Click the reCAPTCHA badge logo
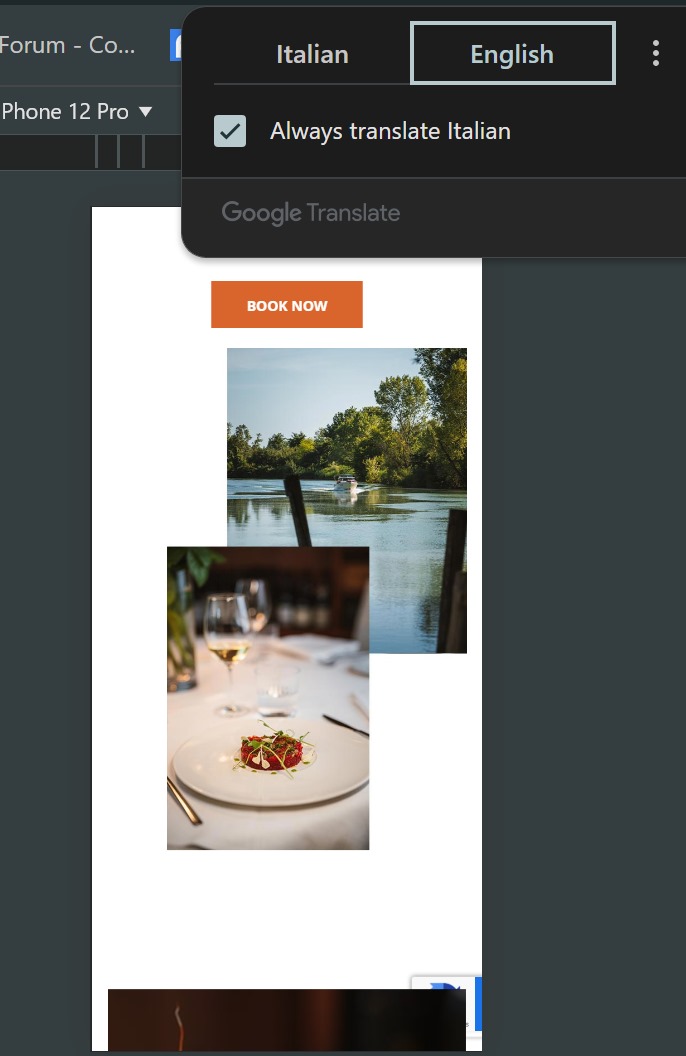Screen dimensions: 686x1056 point(446,989)
